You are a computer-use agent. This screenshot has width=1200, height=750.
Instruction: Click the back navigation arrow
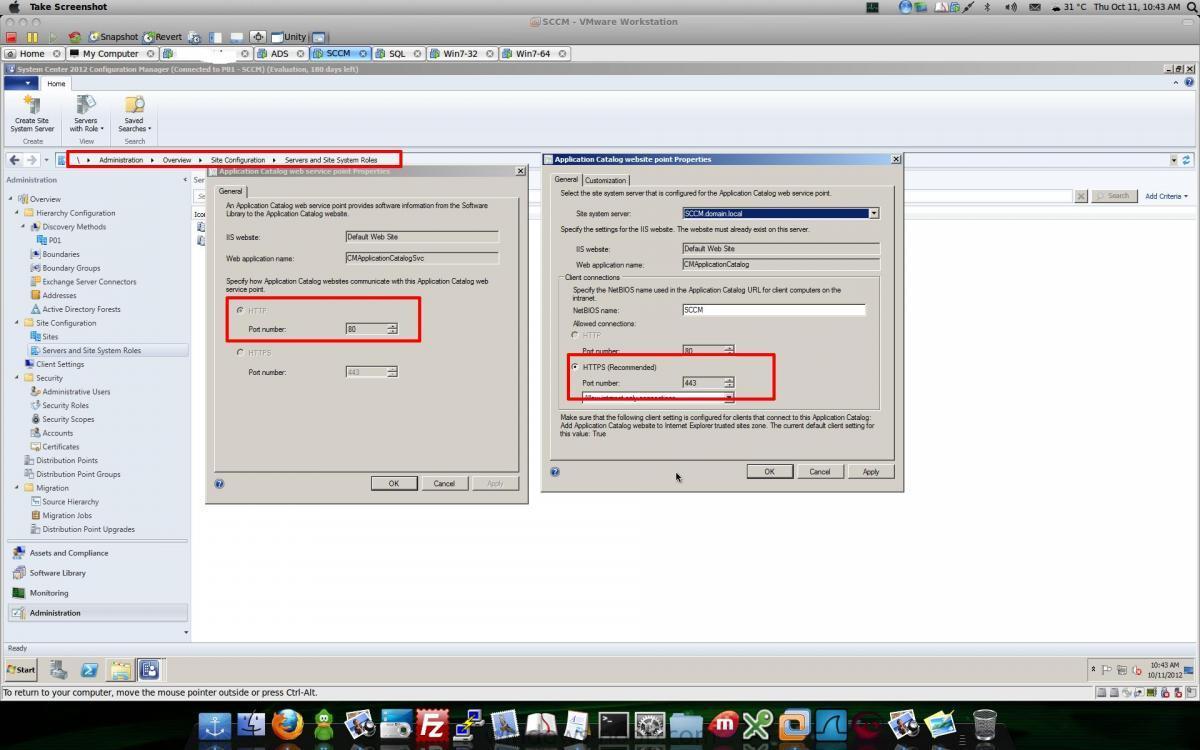(14, 160)
